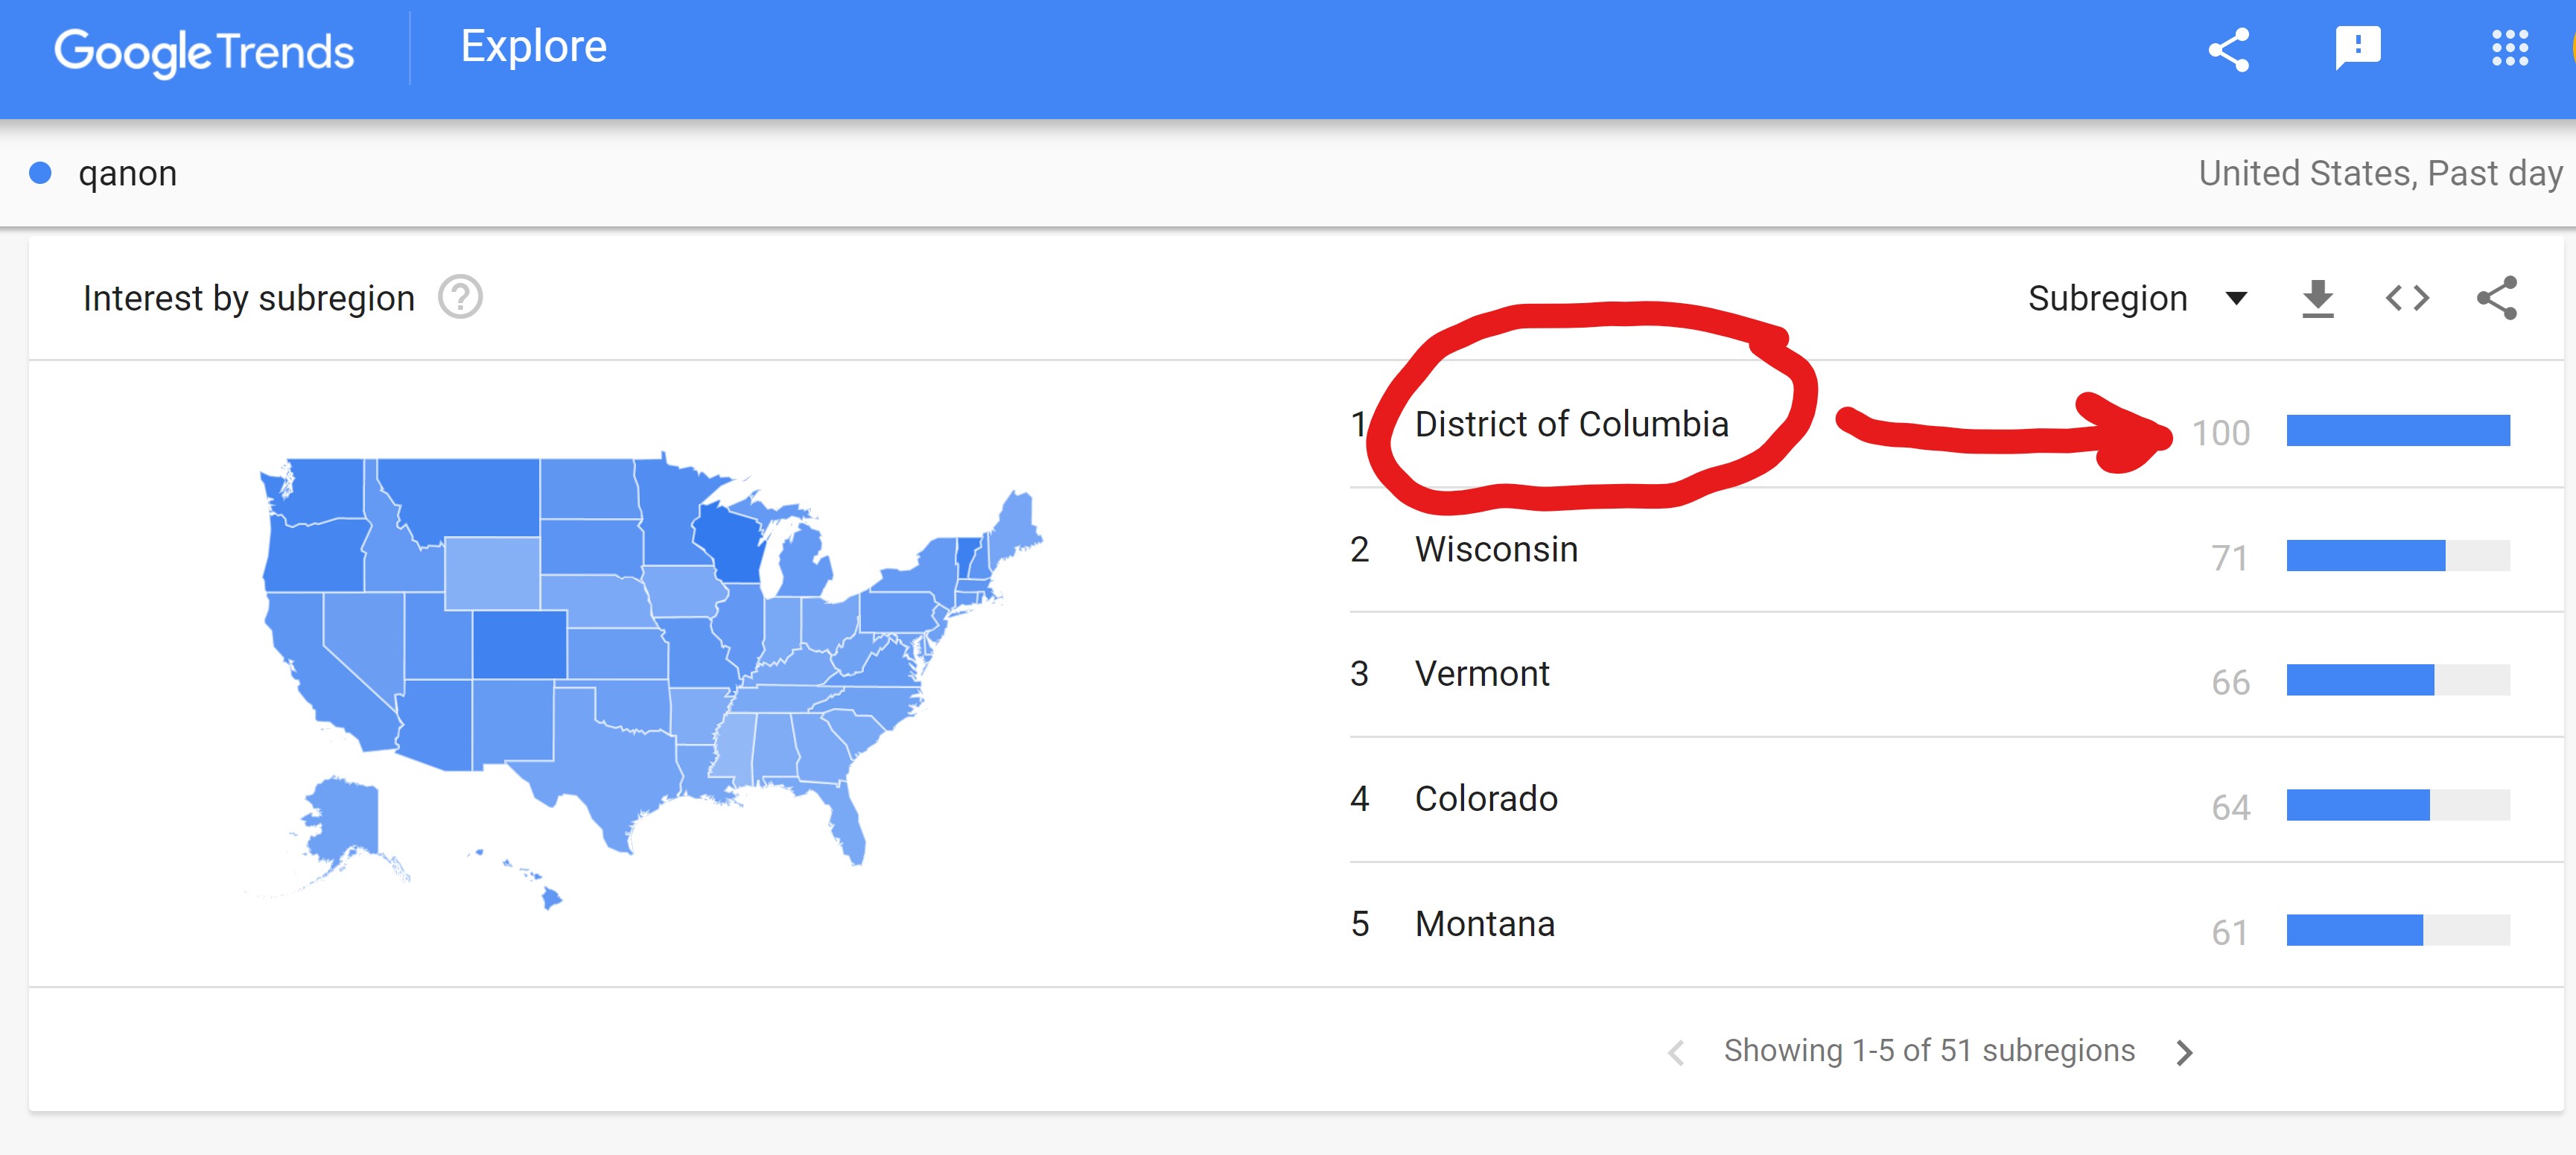Viewport: 2576px width, 1155px height.
Task: Click the embed code icon
Action: (x=2407, y=298)
